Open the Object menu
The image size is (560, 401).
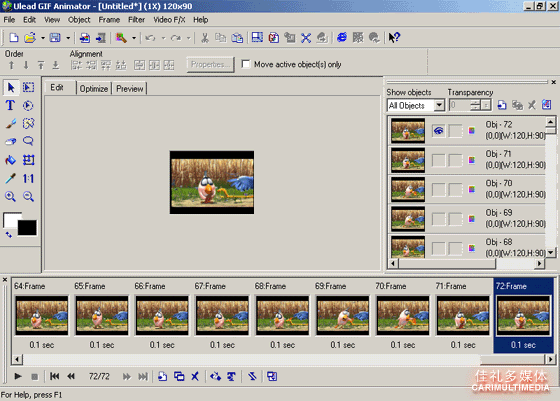coord(79,20)
